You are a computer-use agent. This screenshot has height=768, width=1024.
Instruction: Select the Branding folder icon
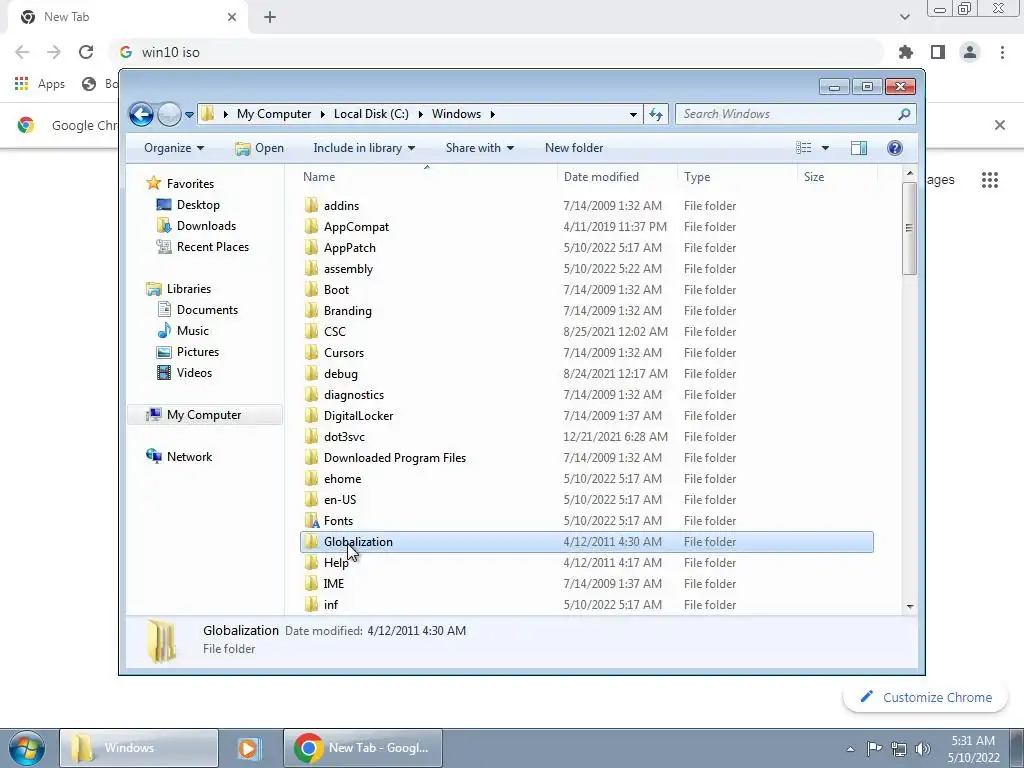tap(312, 311)
